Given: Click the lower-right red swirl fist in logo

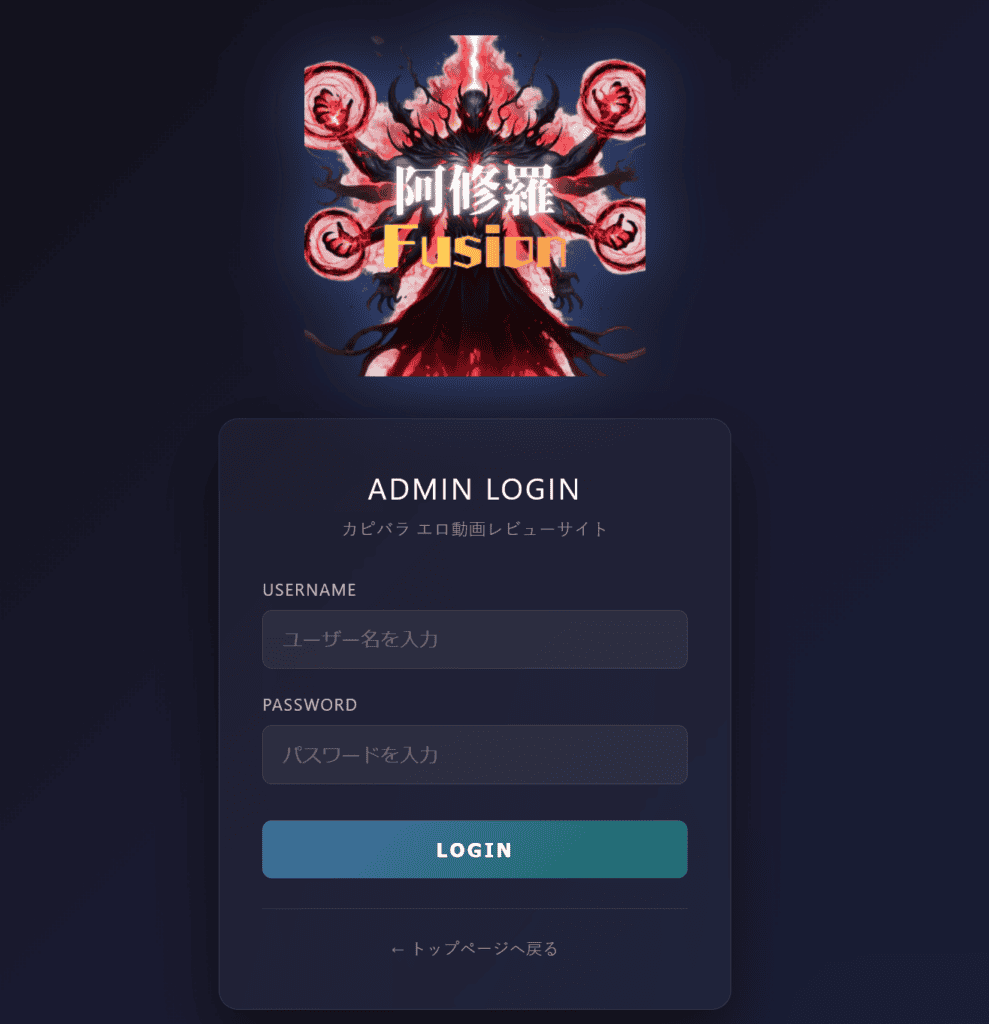Looking at the screenshot, I should 615,235.
